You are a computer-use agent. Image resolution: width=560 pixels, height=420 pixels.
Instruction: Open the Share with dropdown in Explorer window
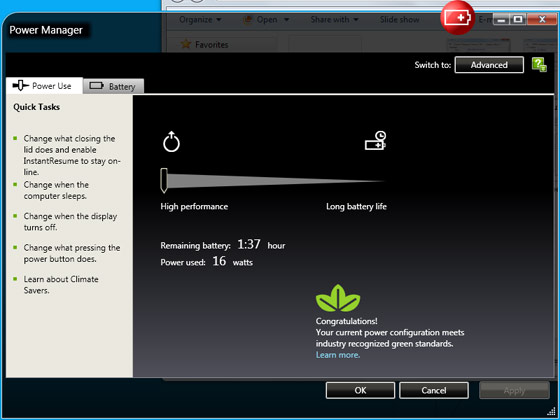334,20
